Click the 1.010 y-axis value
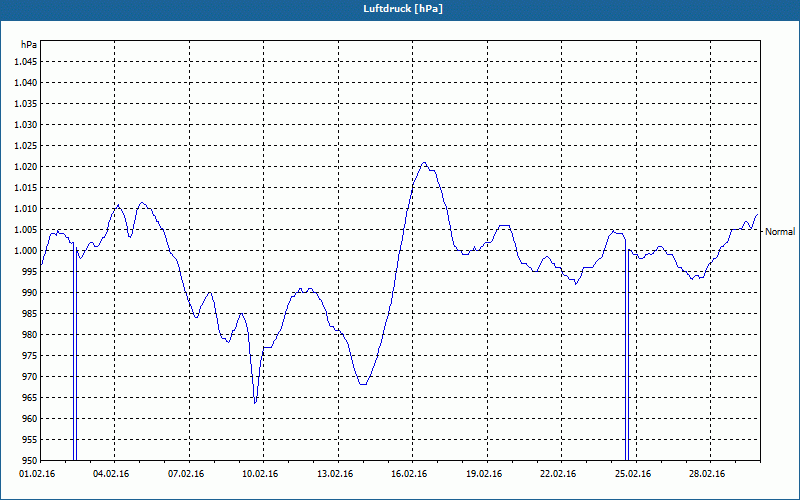Image resolution: width=800 pixels, height=500 pixels. [x=25, y=209]
